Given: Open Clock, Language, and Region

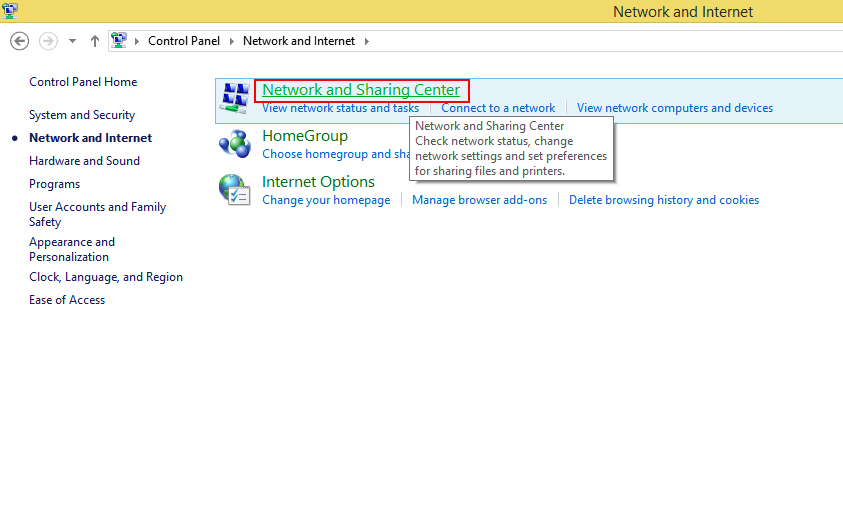Looking at the screenshot, I should click(106, 277).
